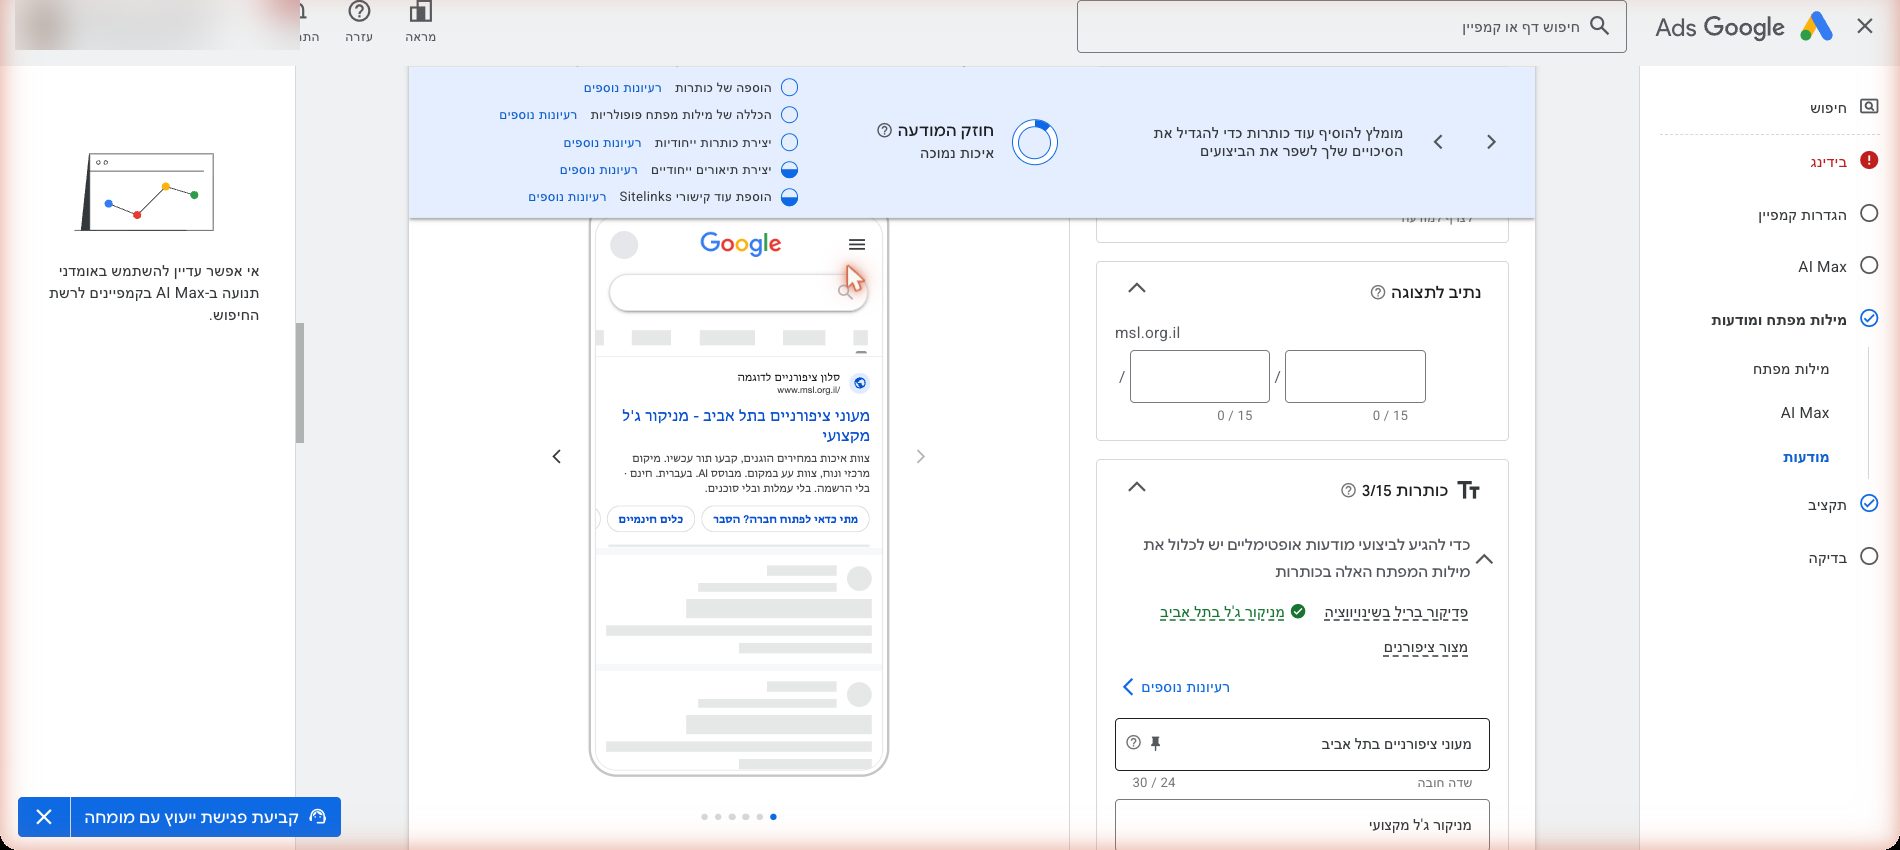Select the בדיקה step circle
This screenshot has height=850, width=1900.
pyautogui.click(x=1869, y=556)
